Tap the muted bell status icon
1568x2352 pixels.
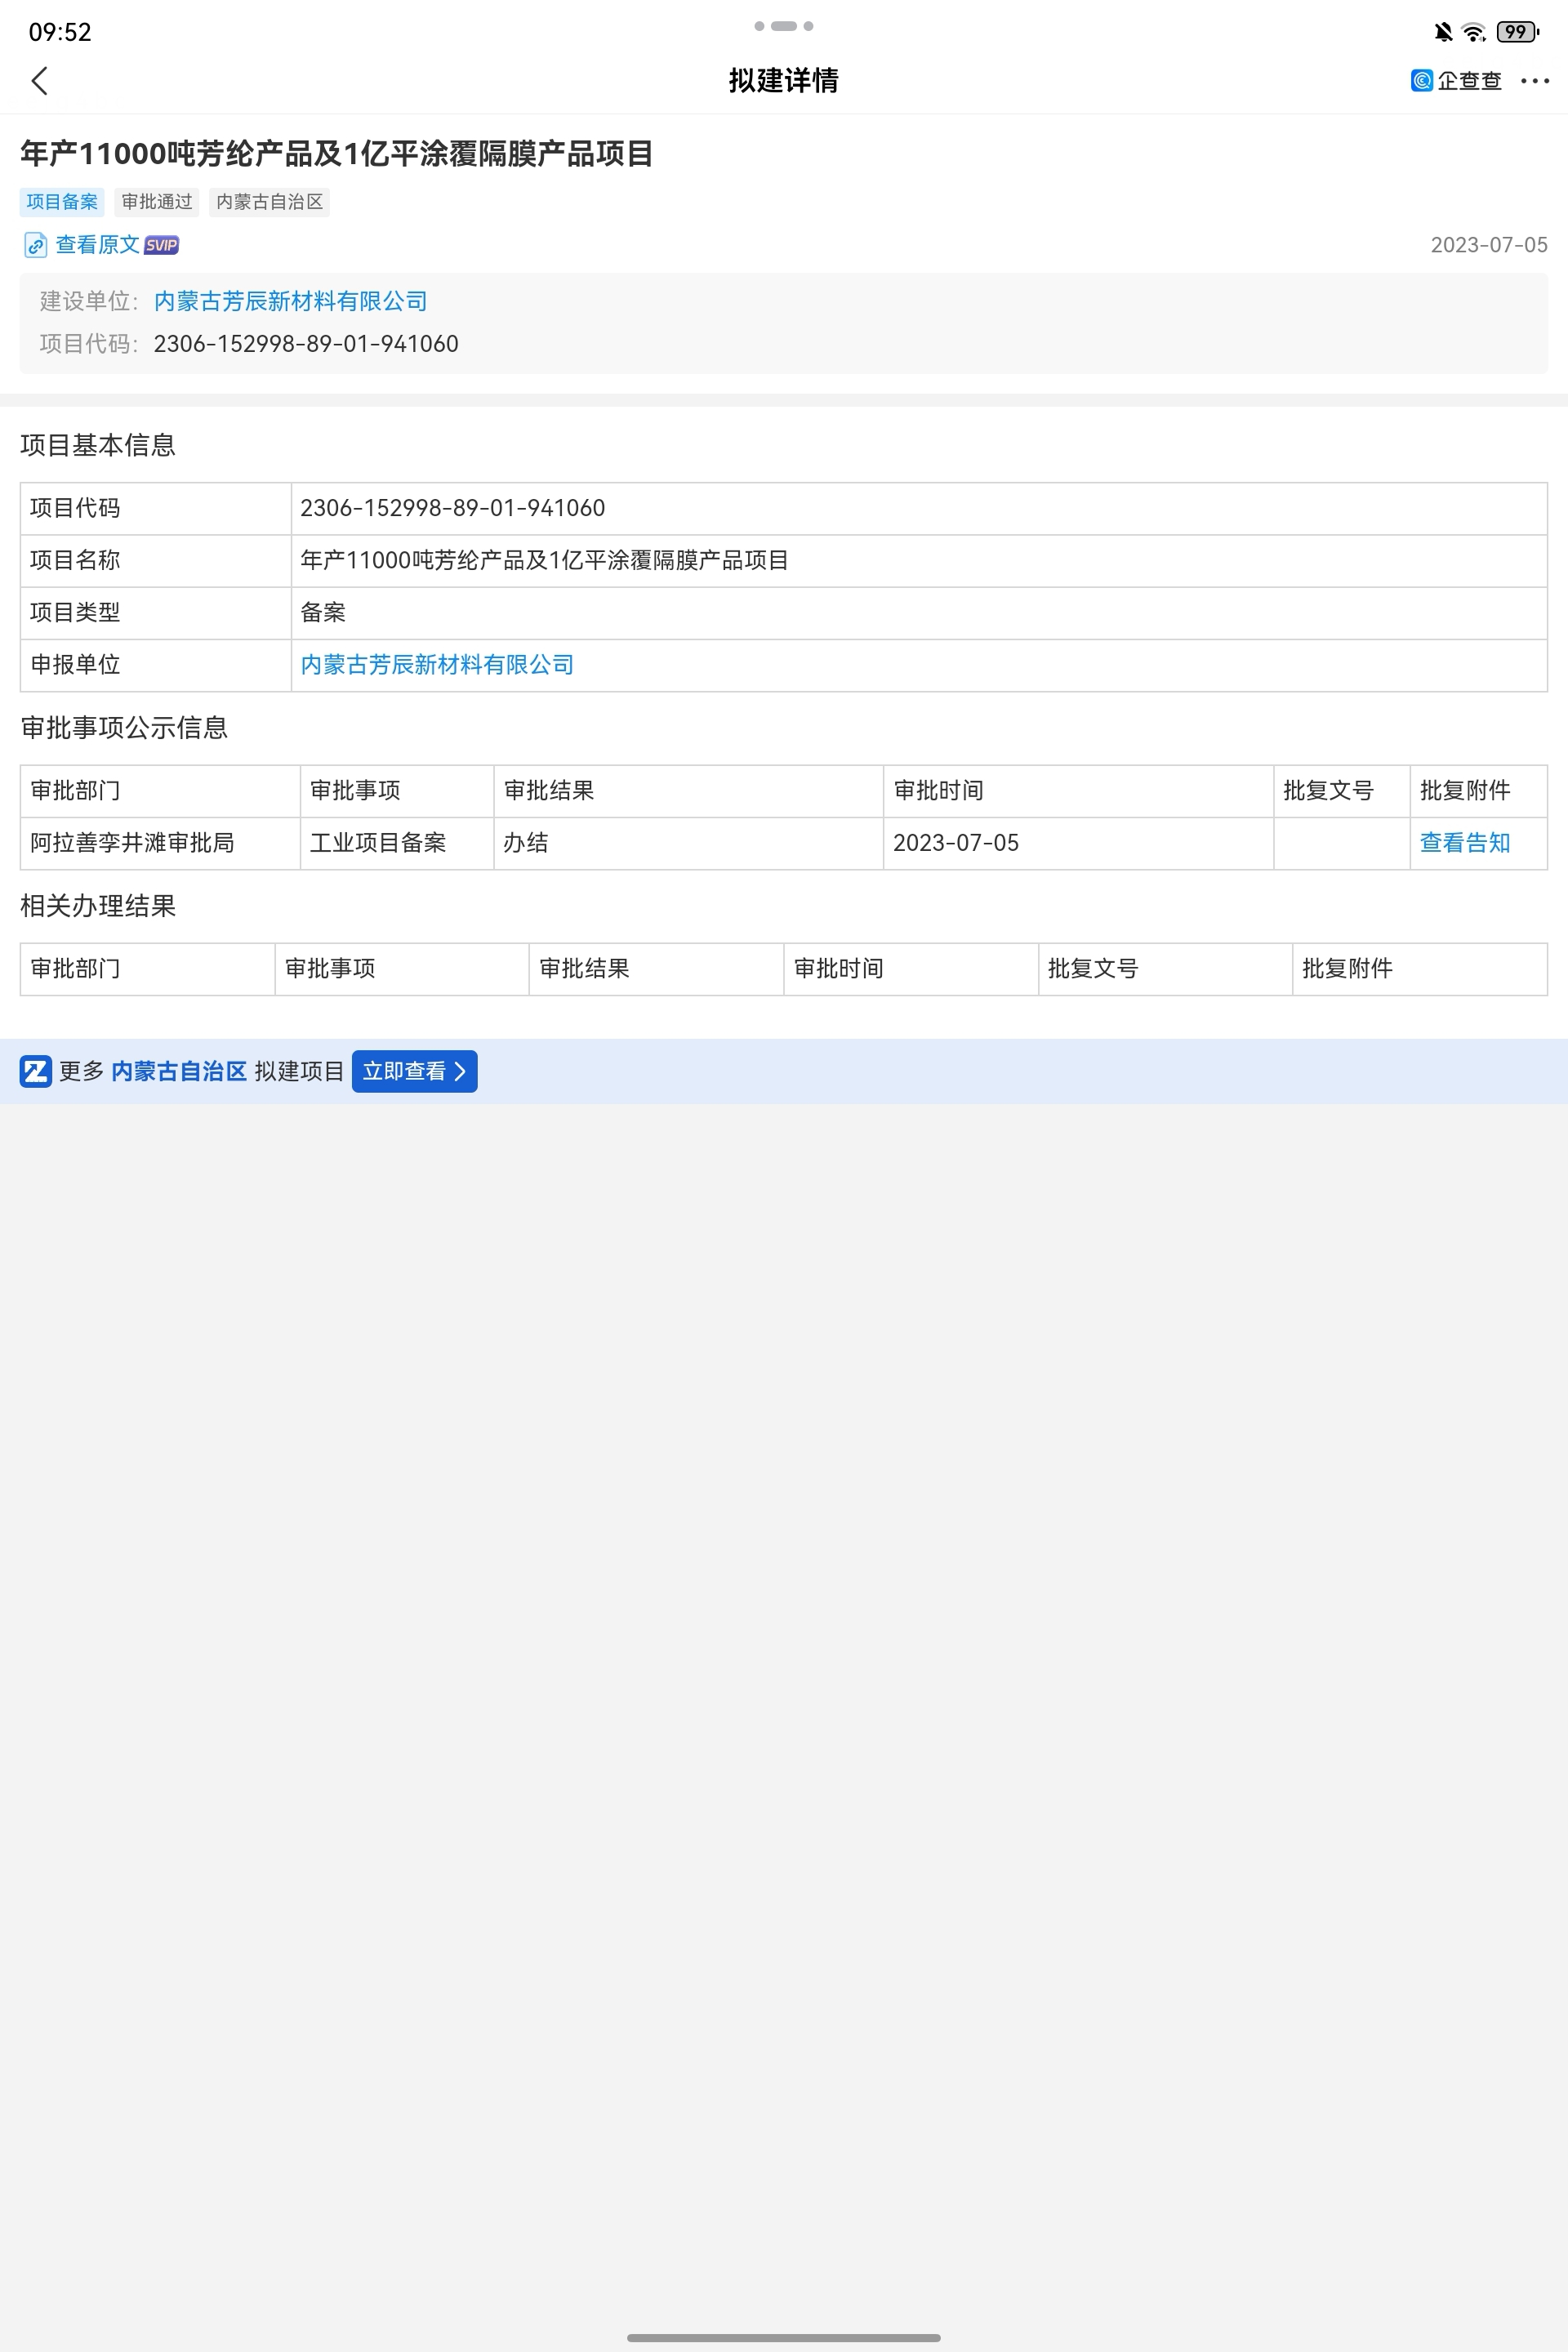1443,32
